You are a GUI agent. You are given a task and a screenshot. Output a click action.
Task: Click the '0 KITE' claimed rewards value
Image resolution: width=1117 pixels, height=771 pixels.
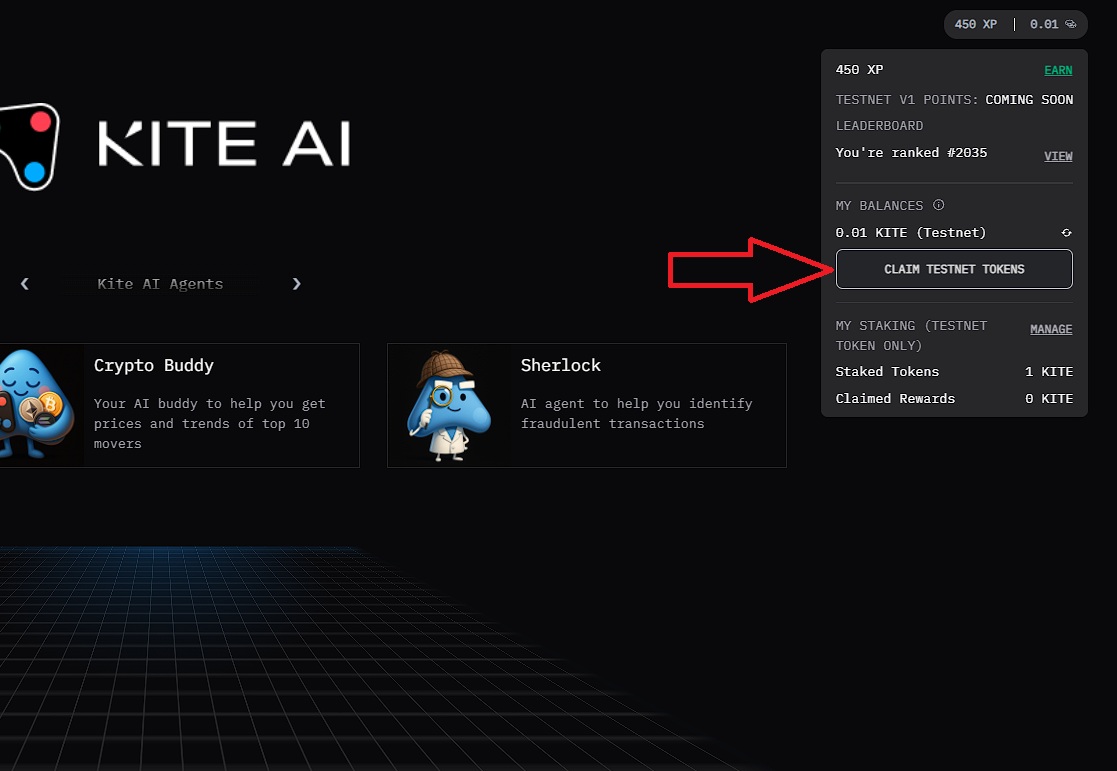tap(1049, 398)
